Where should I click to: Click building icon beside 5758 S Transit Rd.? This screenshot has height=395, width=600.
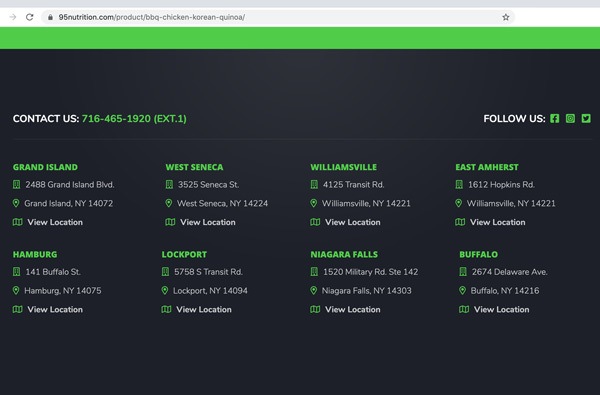pyautogui.click(x=165, y=272)
